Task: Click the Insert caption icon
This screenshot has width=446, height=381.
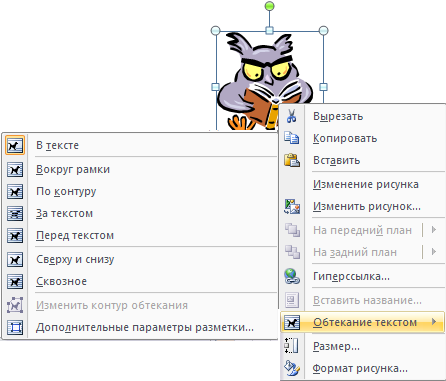Action: tap(292, 300)
